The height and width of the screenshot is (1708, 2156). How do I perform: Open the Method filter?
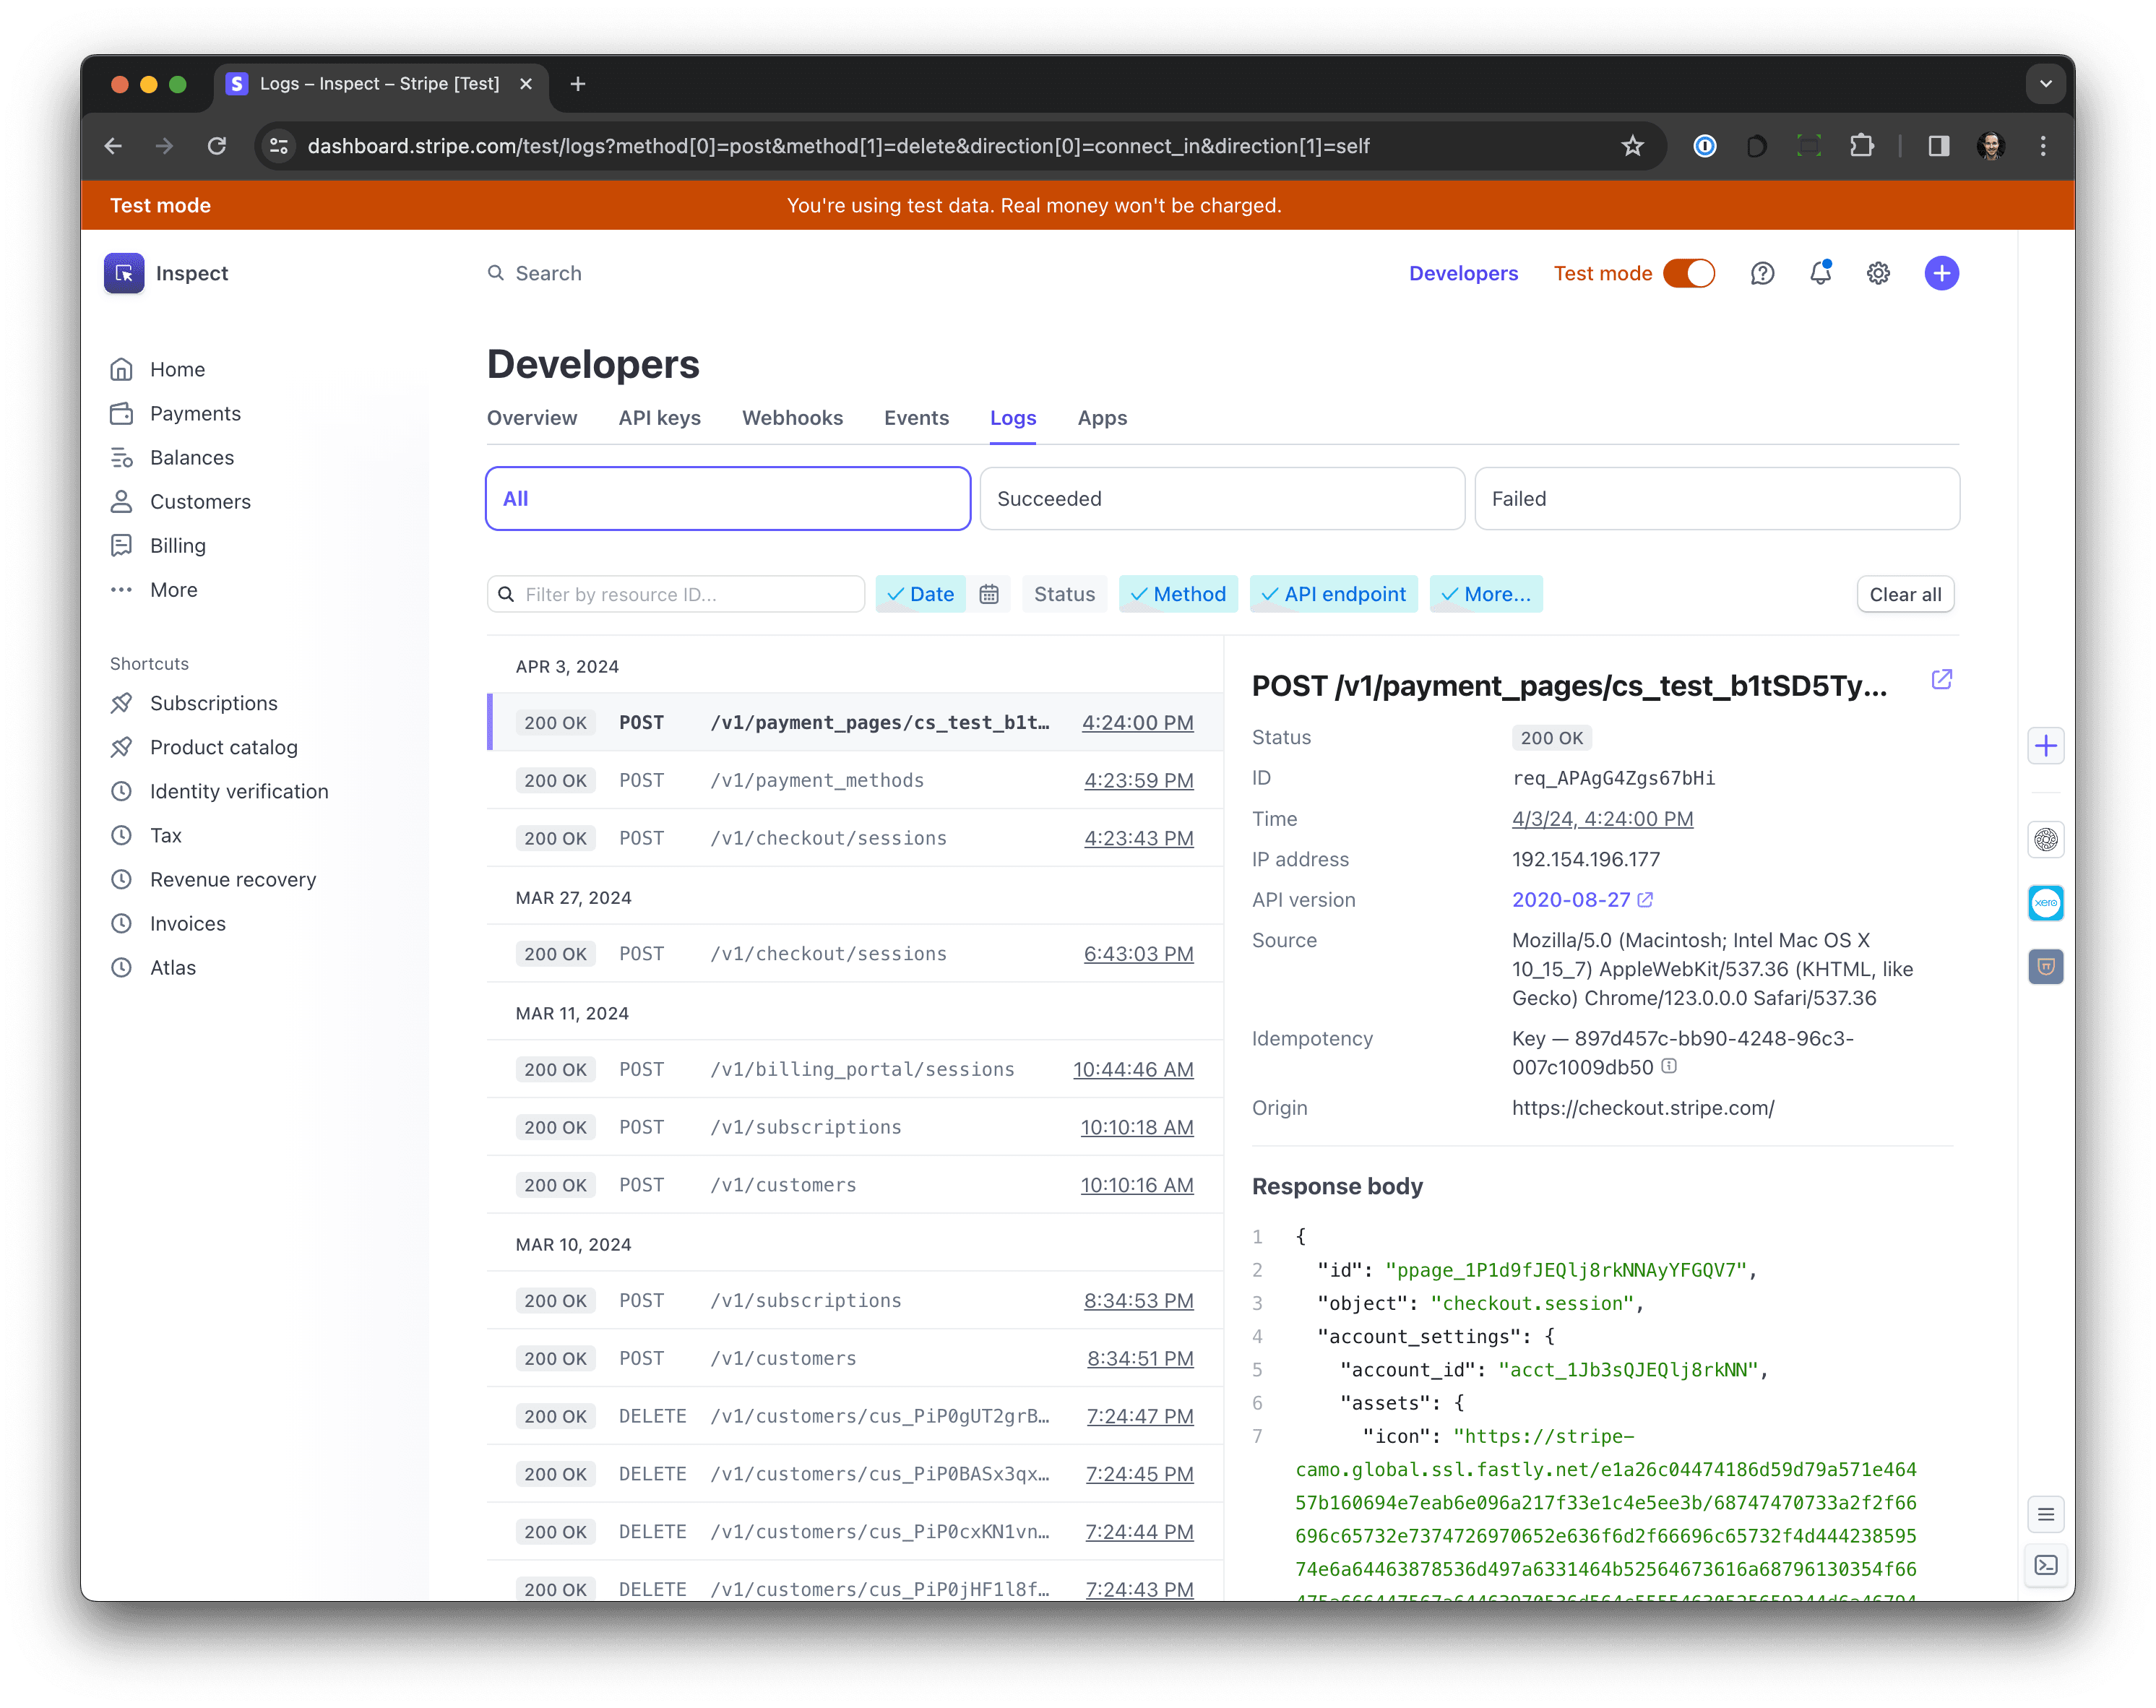1178,594
